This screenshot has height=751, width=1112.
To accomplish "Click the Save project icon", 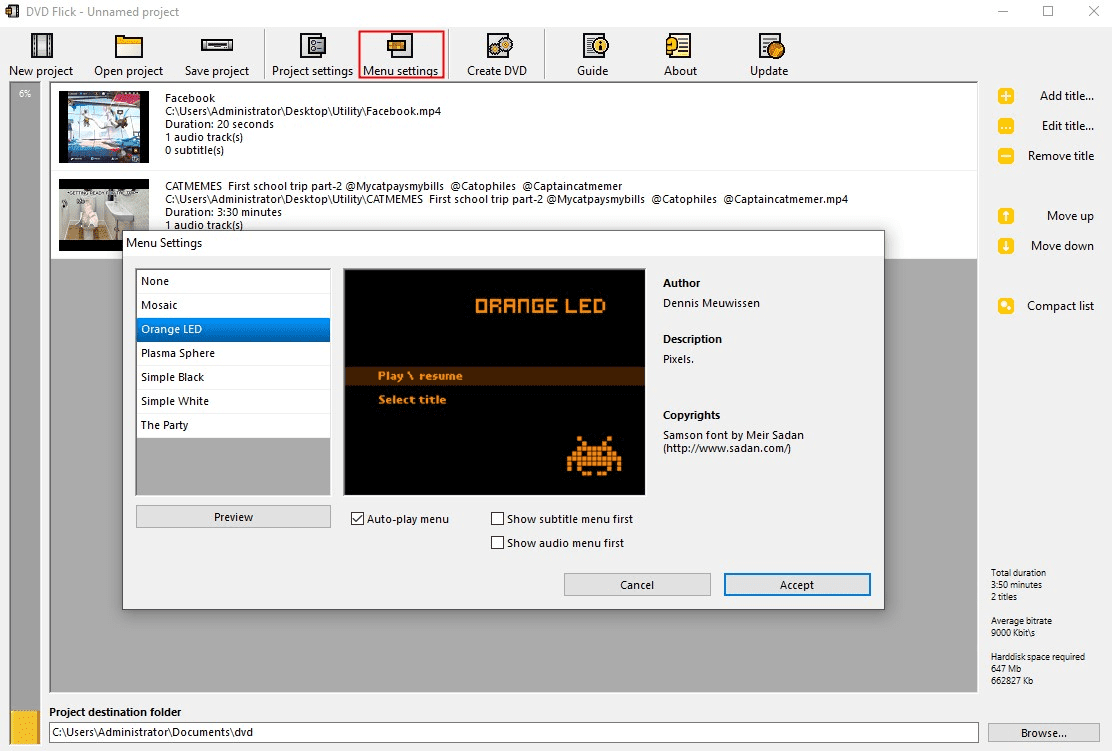I will (x=217, y=47).
